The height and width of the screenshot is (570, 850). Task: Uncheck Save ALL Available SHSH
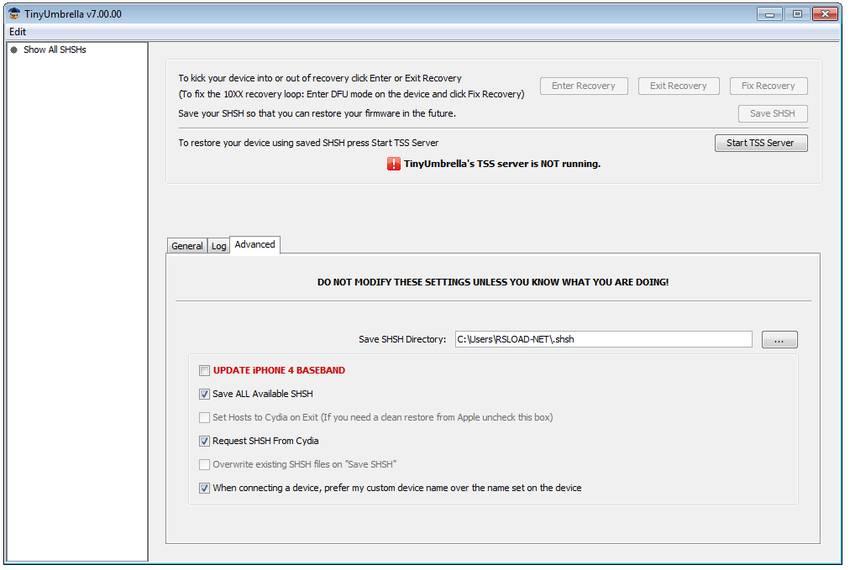(204, 394)
